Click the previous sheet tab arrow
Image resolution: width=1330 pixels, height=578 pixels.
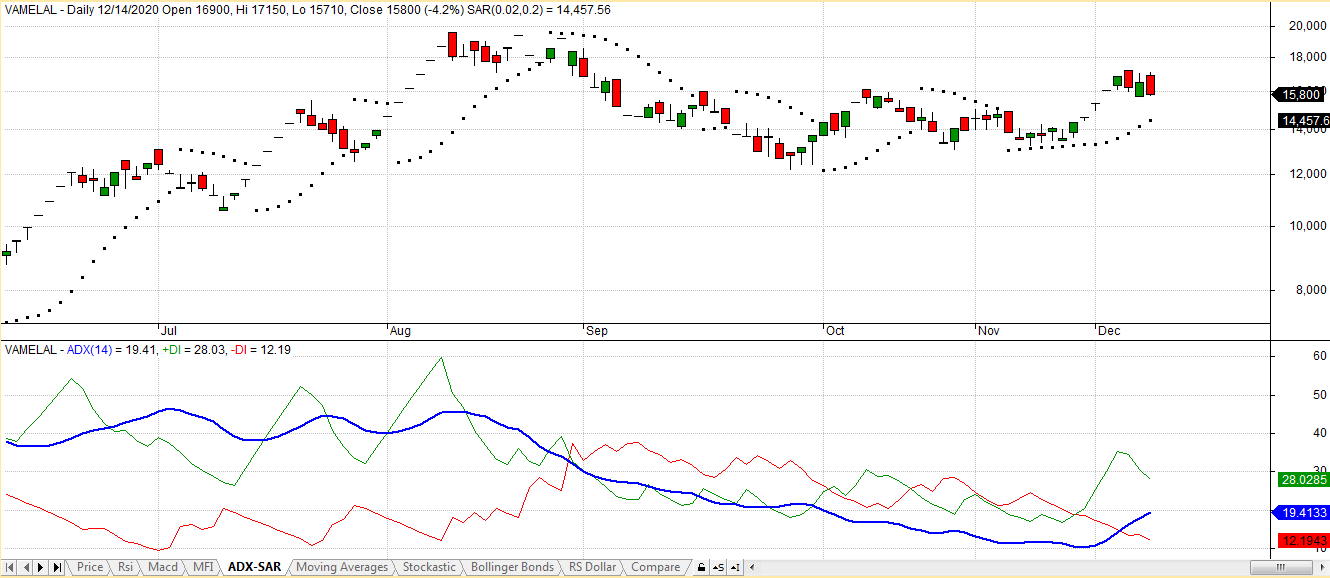click(x=26, y=568)
